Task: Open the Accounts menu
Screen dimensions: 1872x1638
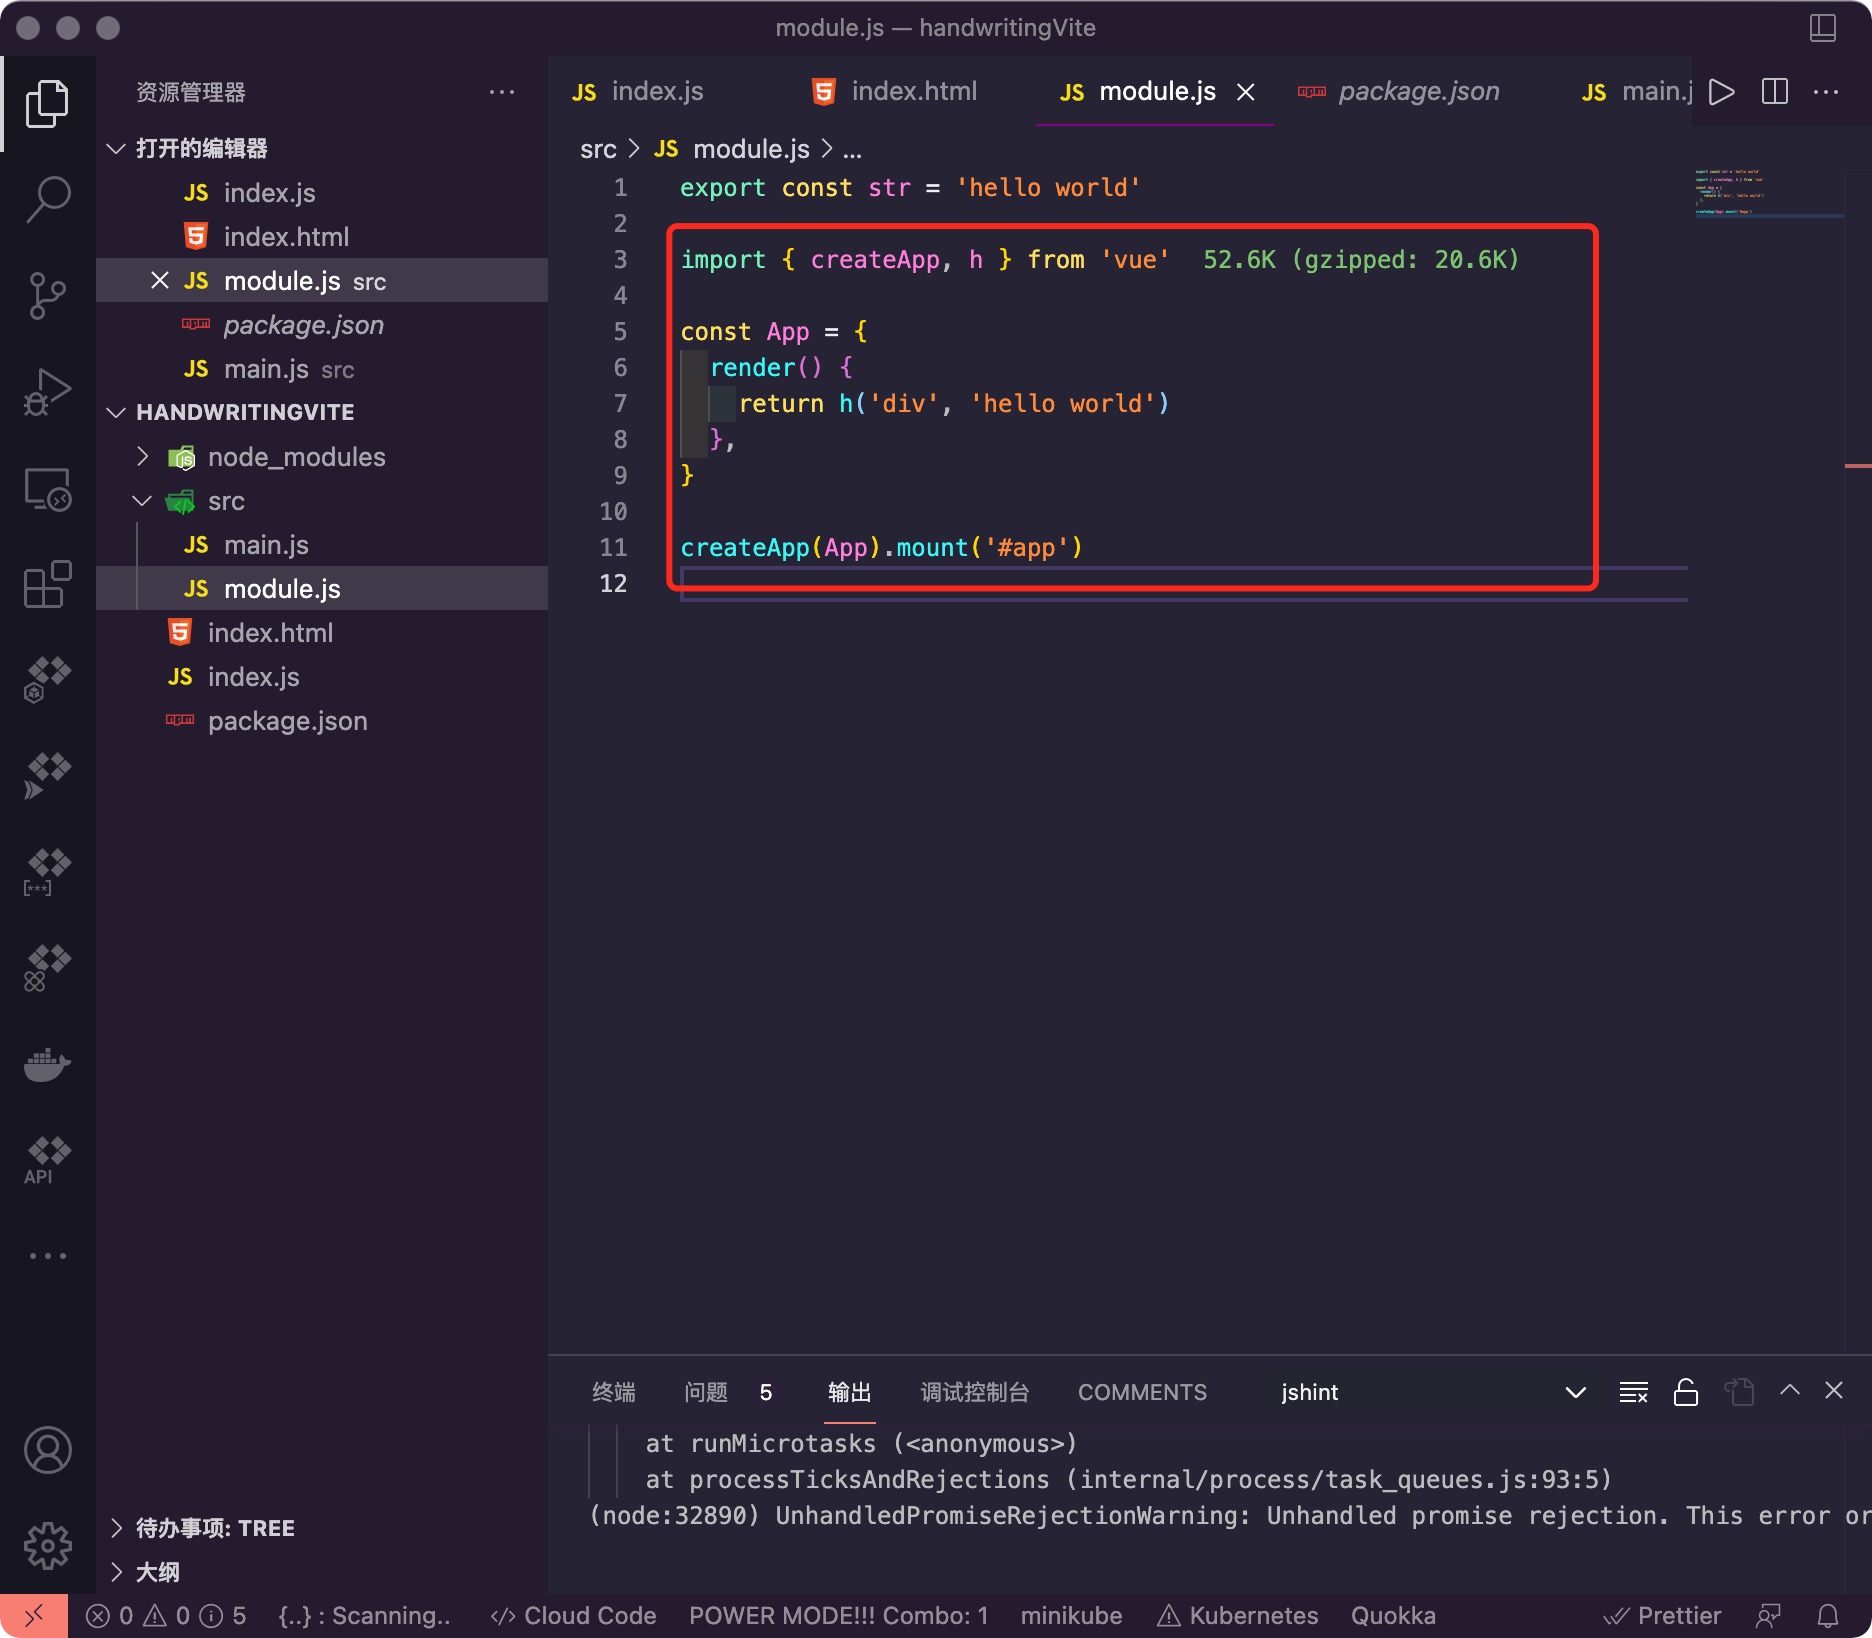Action: point(47,1450)
